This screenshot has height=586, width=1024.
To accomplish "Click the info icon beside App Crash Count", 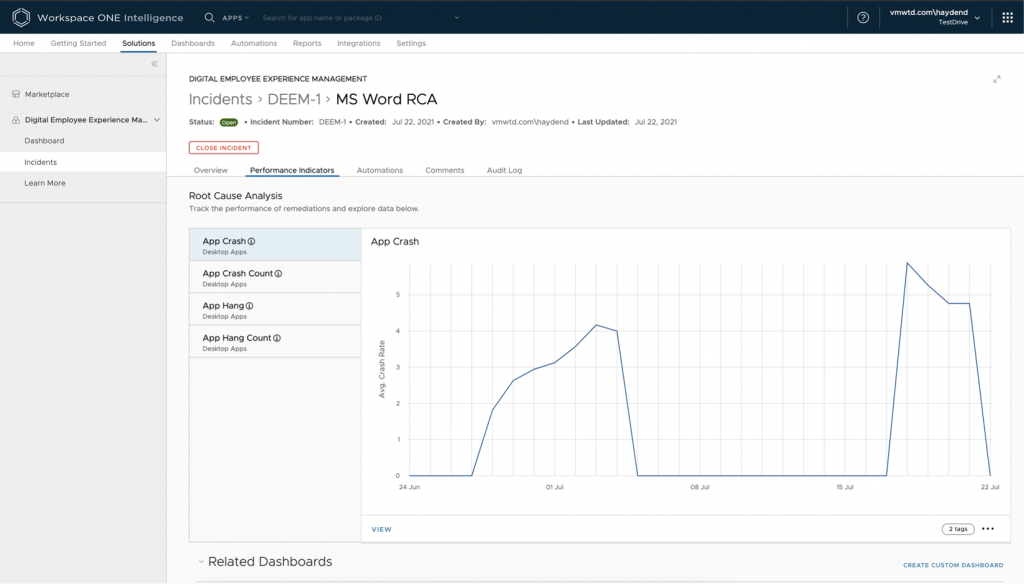I will coord(278,274).
